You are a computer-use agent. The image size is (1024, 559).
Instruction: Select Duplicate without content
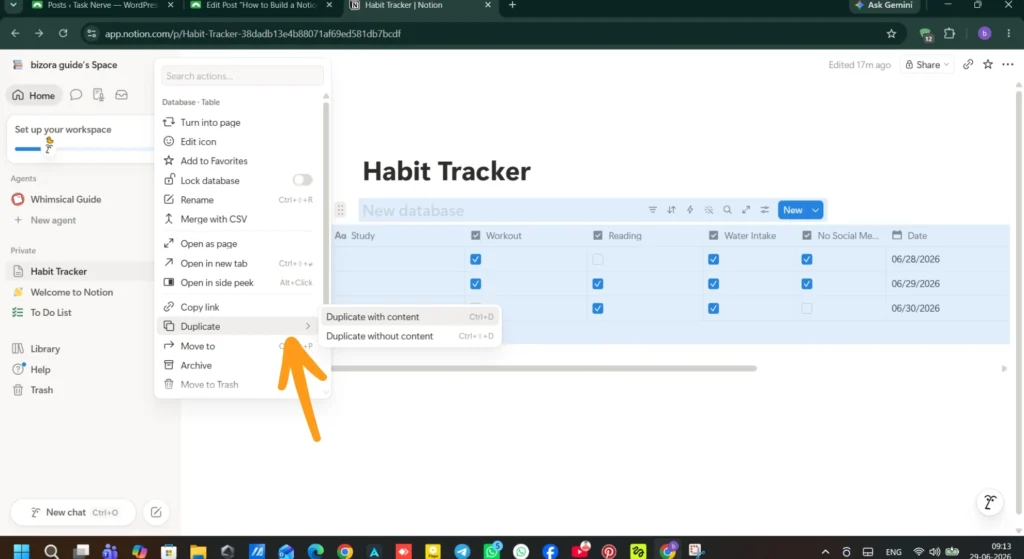(x=409, y=336)
